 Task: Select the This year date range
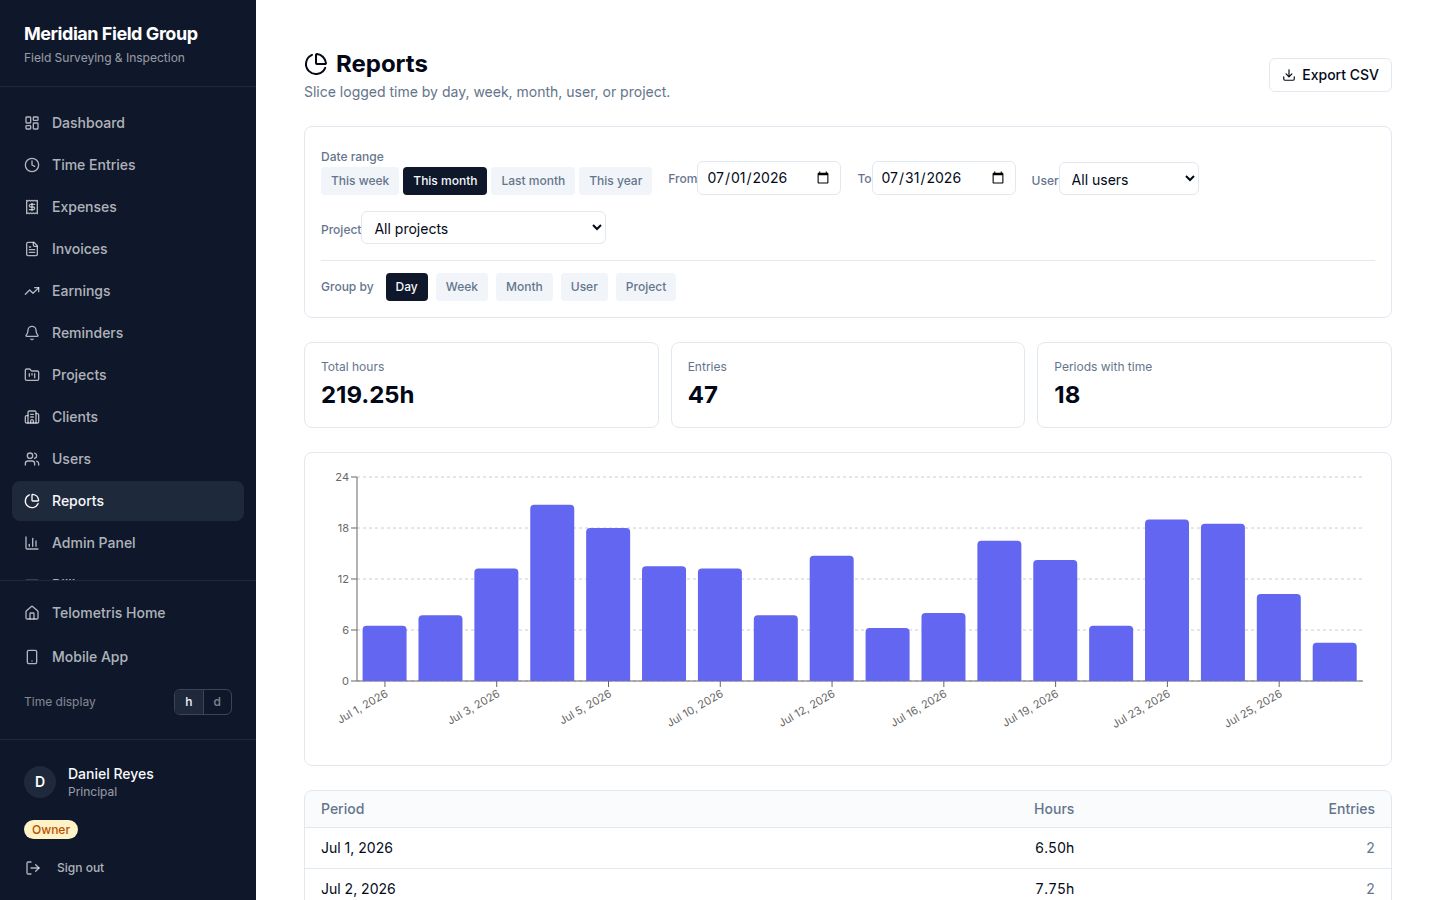click(616, 181)
